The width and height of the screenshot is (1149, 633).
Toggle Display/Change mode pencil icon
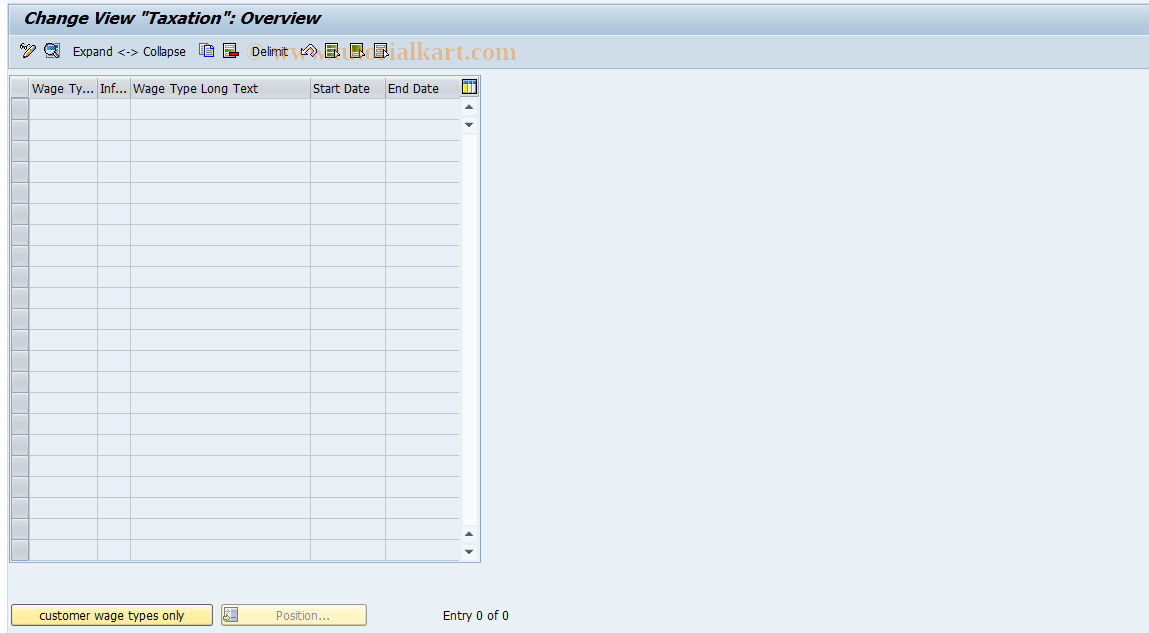tap(28, 51)
